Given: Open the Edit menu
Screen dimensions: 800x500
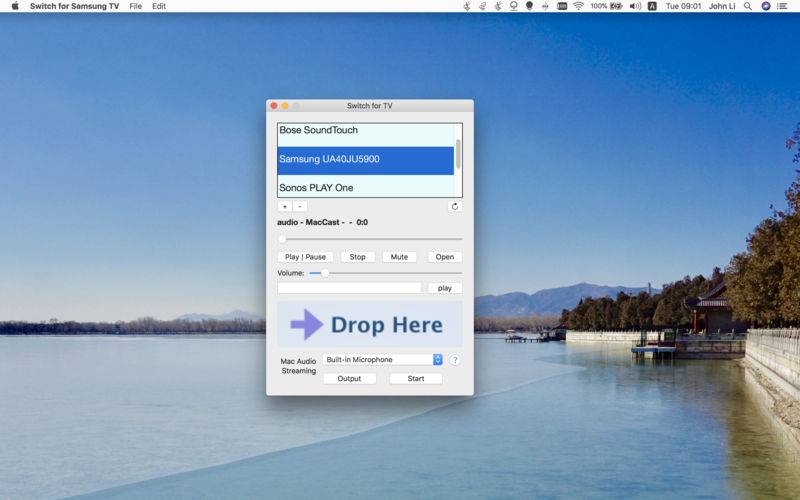Looking at the screenshot, I should pos(159,6).
